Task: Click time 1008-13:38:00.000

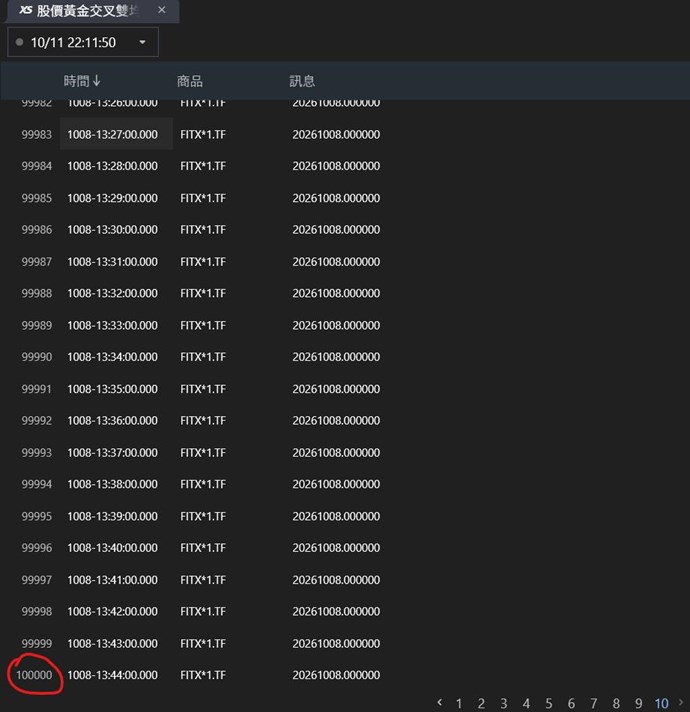Action: (113, 484)
